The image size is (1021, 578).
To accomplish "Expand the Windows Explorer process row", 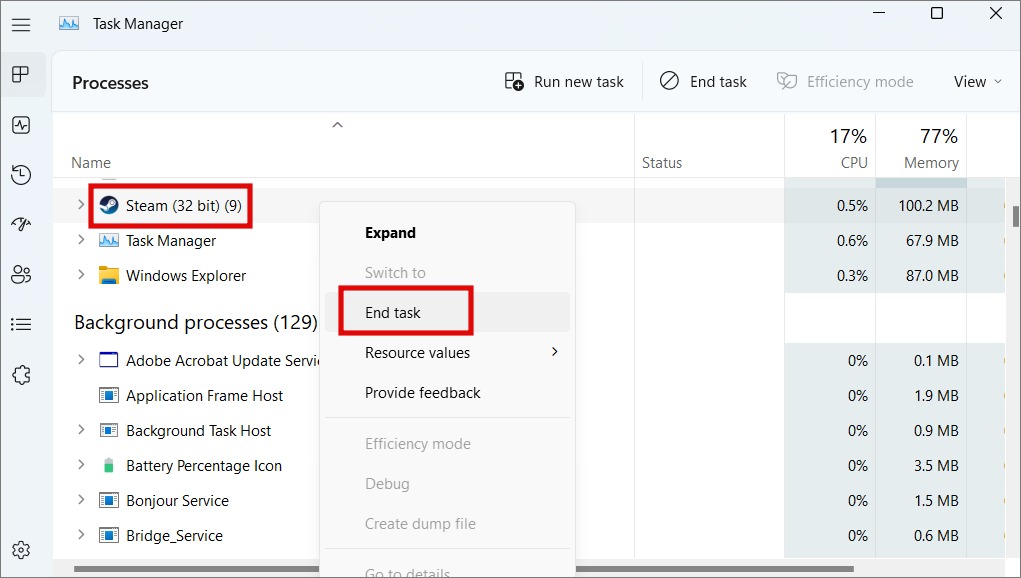I will 81,275.
